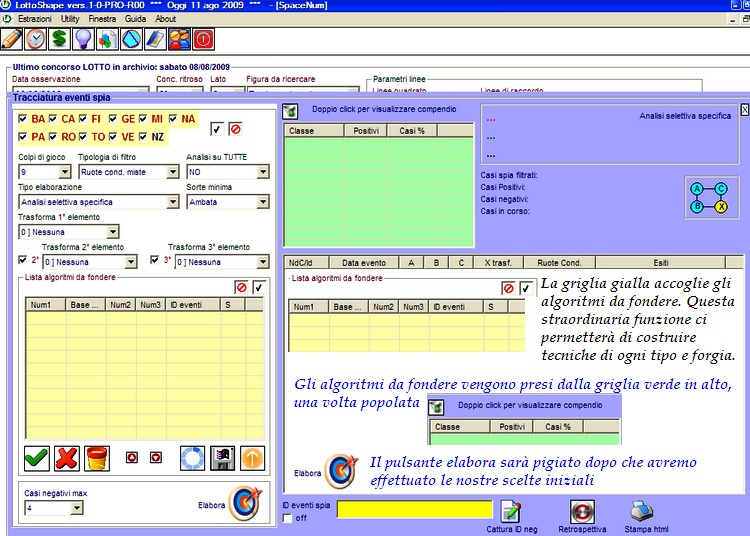
Task: Open the Guida menu
Action: pyautogui.click(x=135, y=19)
